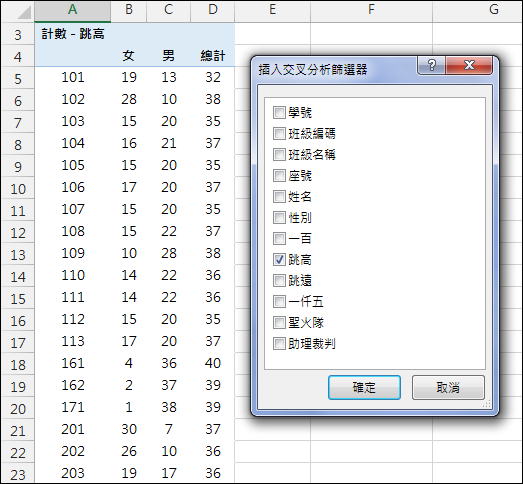Enable the 座號 checkbox
Viewport: 523px width, 484px height.
point(279,175)
